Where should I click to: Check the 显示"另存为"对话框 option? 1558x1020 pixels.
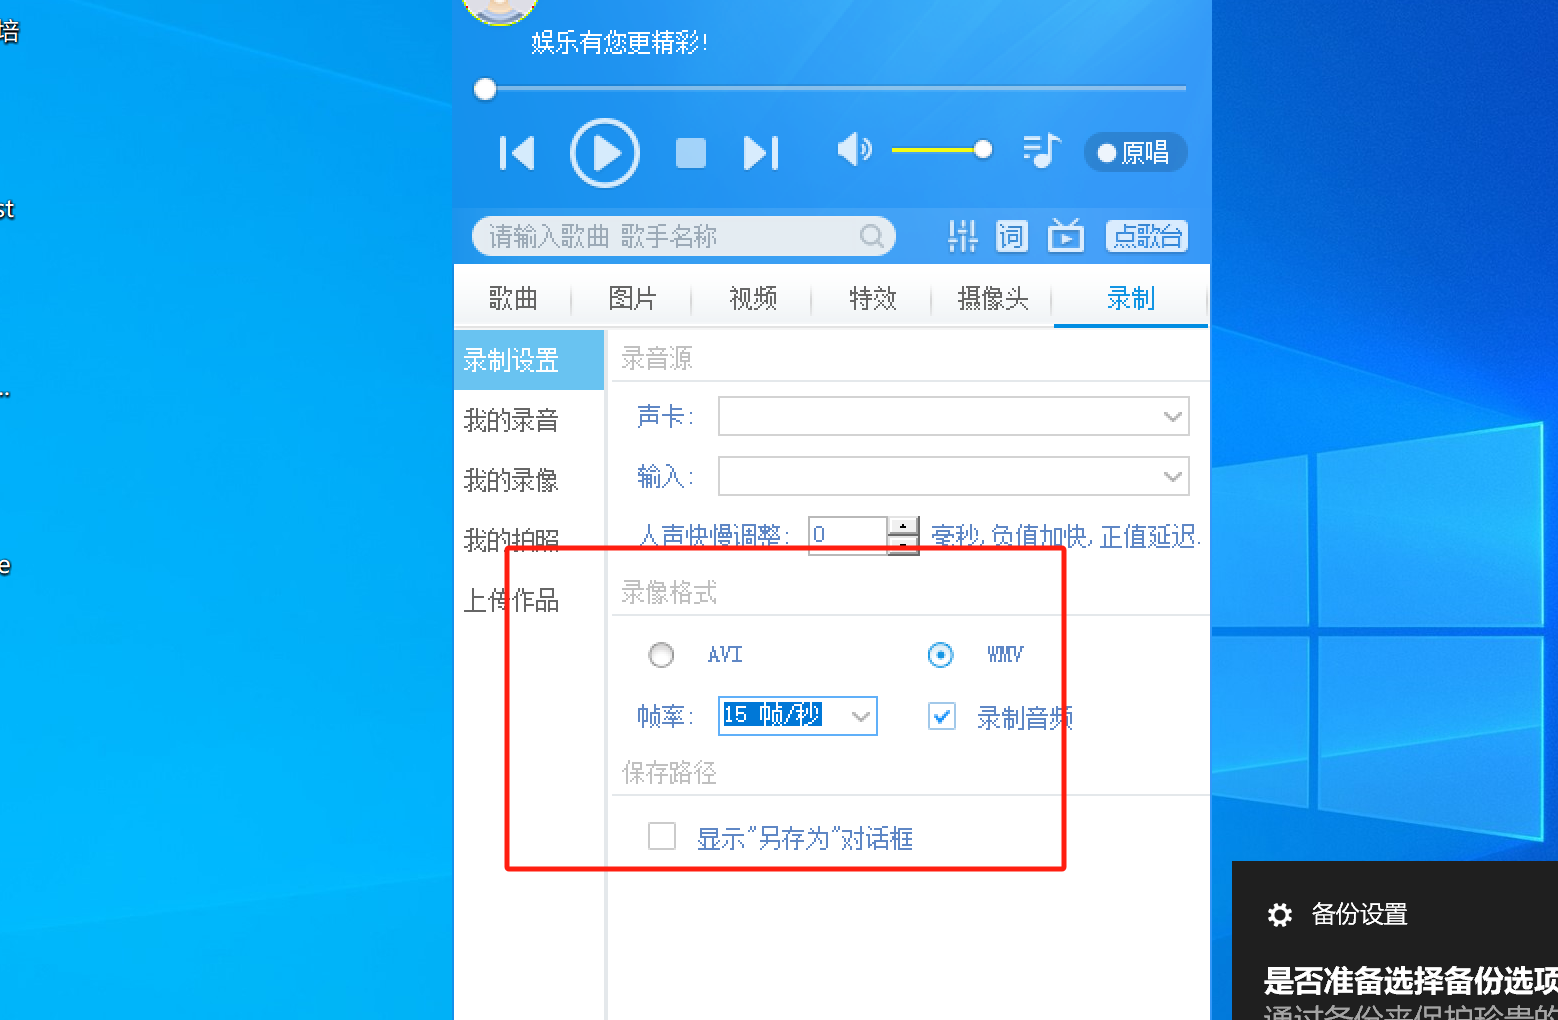(x=661, y=836)
